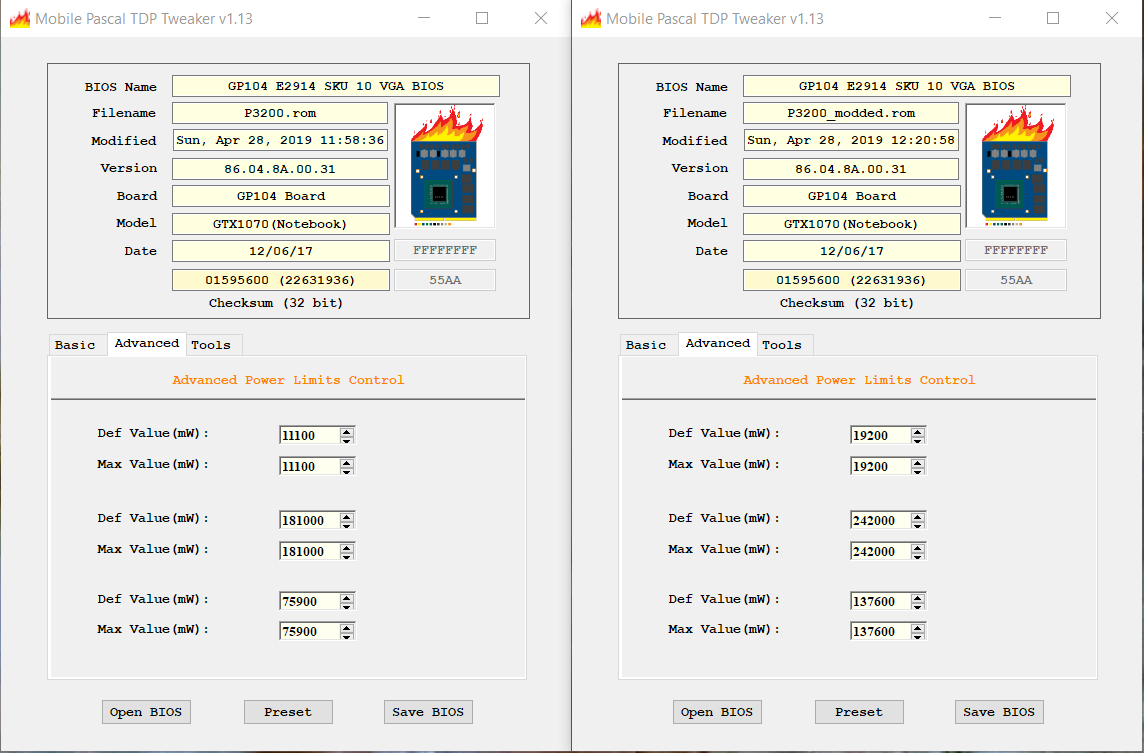Decrease the Max Value 75900 spinner with its down arrow
Image resolution: width=1144 pixels, height=753 pixels.
347,636
